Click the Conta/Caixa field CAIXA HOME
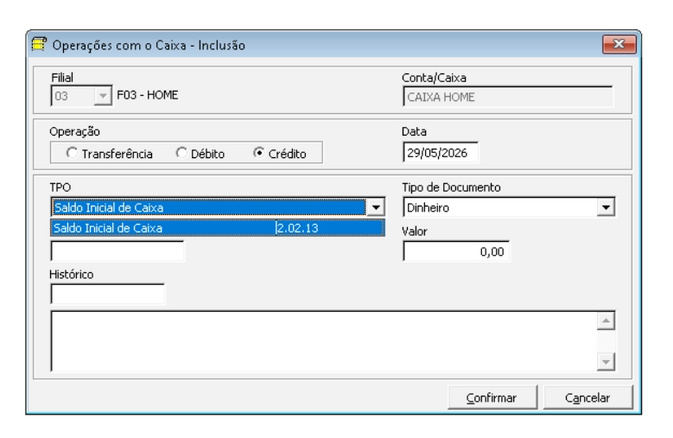673x438 pixels. (508, 97)
